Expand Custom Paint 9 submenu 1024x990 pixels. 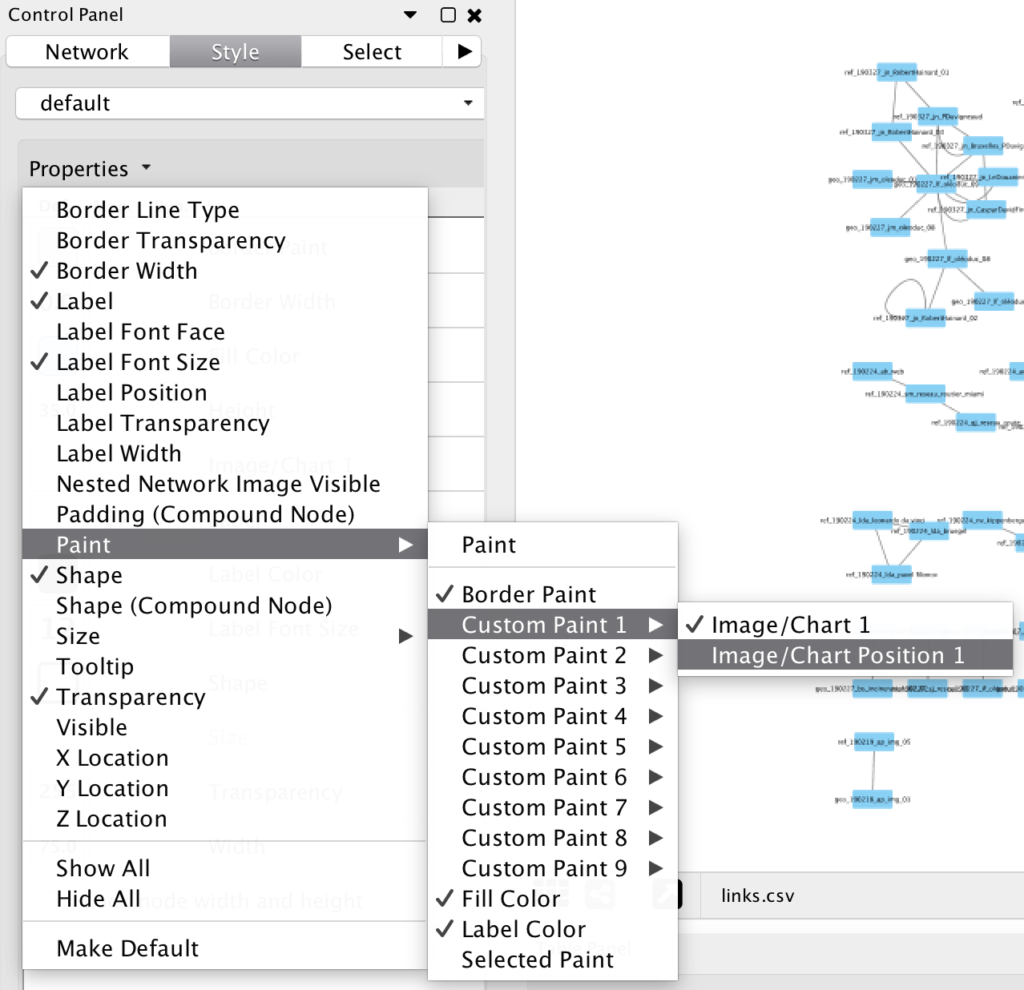552,869
